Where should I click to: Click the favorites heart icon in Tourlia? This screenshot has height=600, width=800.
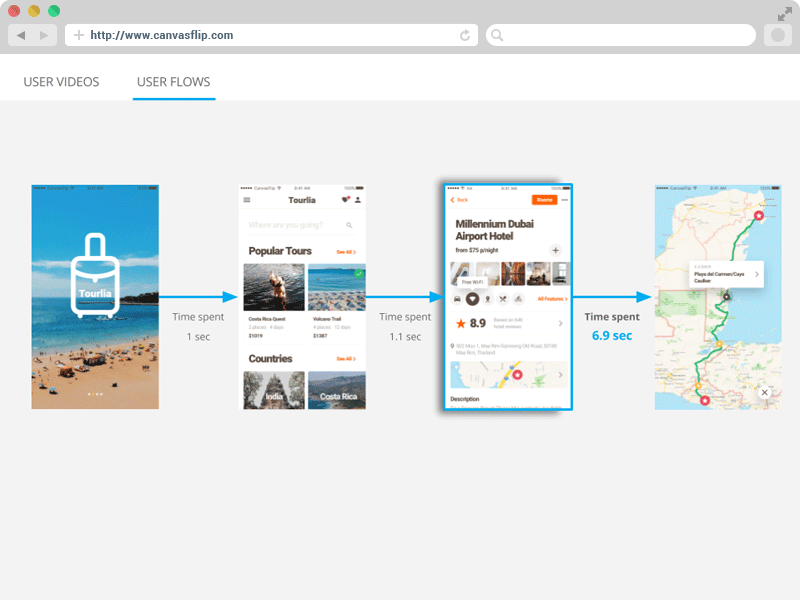[x=343, y=198]
